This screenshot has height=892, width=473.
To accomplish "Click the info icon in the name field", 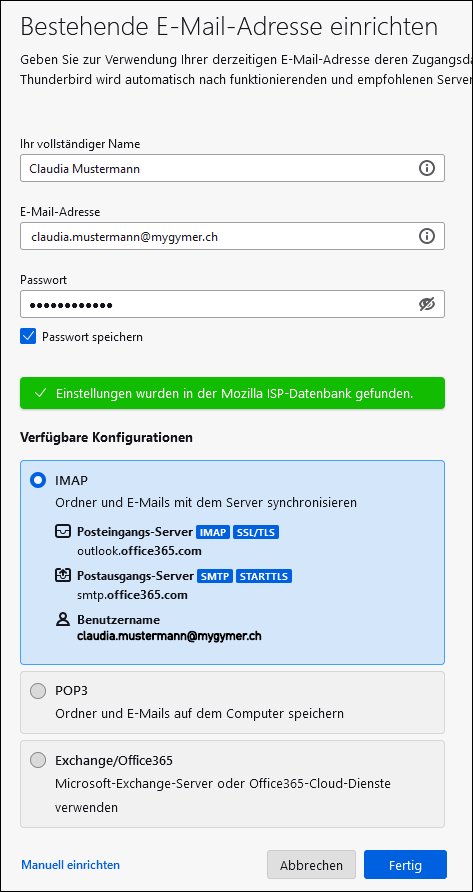I will point(426,168).
